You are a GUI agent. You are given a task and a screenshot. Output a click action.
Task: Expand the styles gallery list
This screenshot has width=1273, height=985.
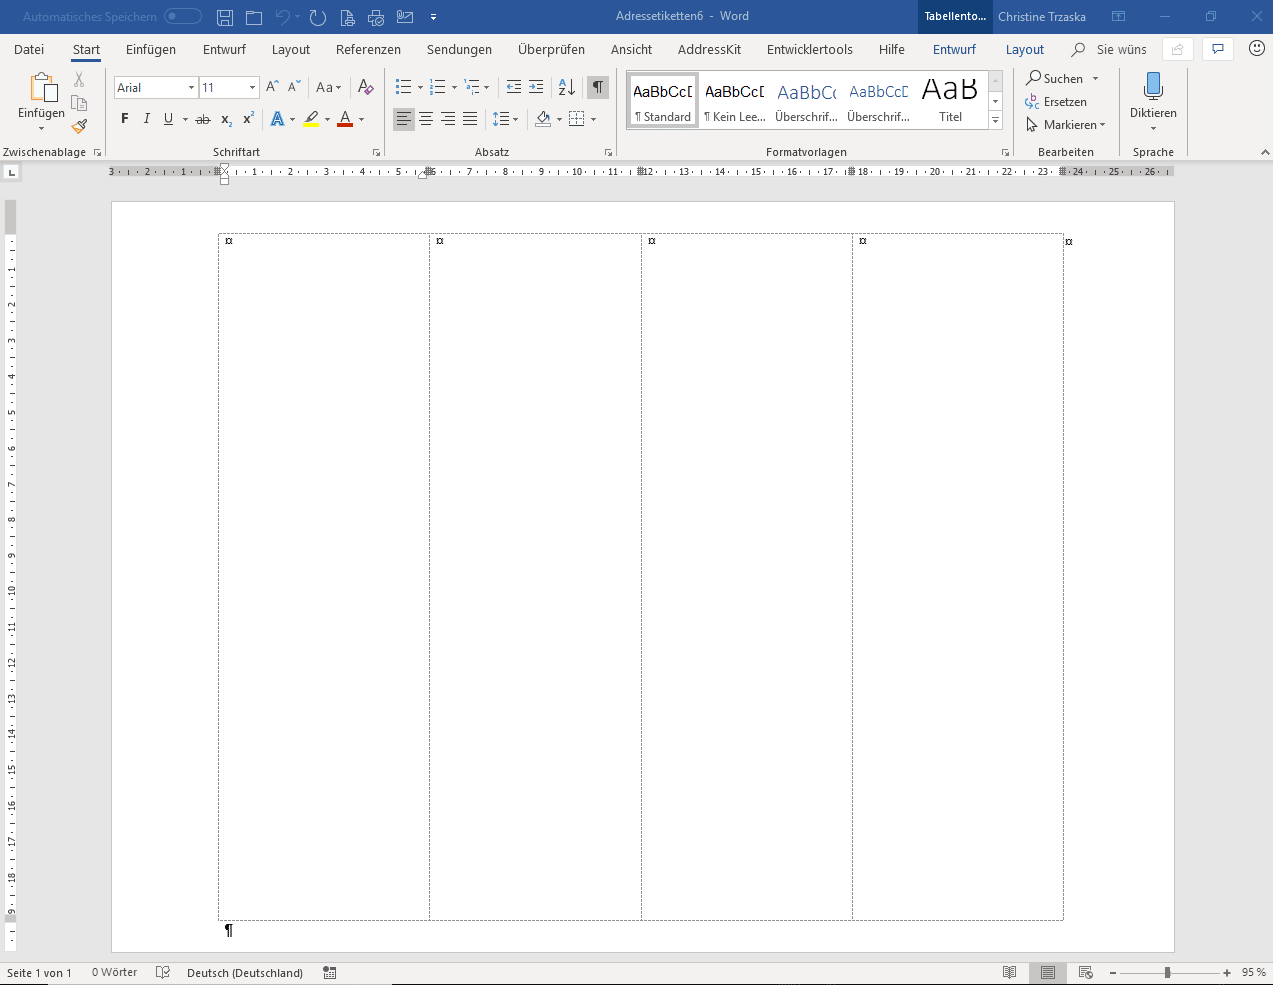[x=995, y=121]
